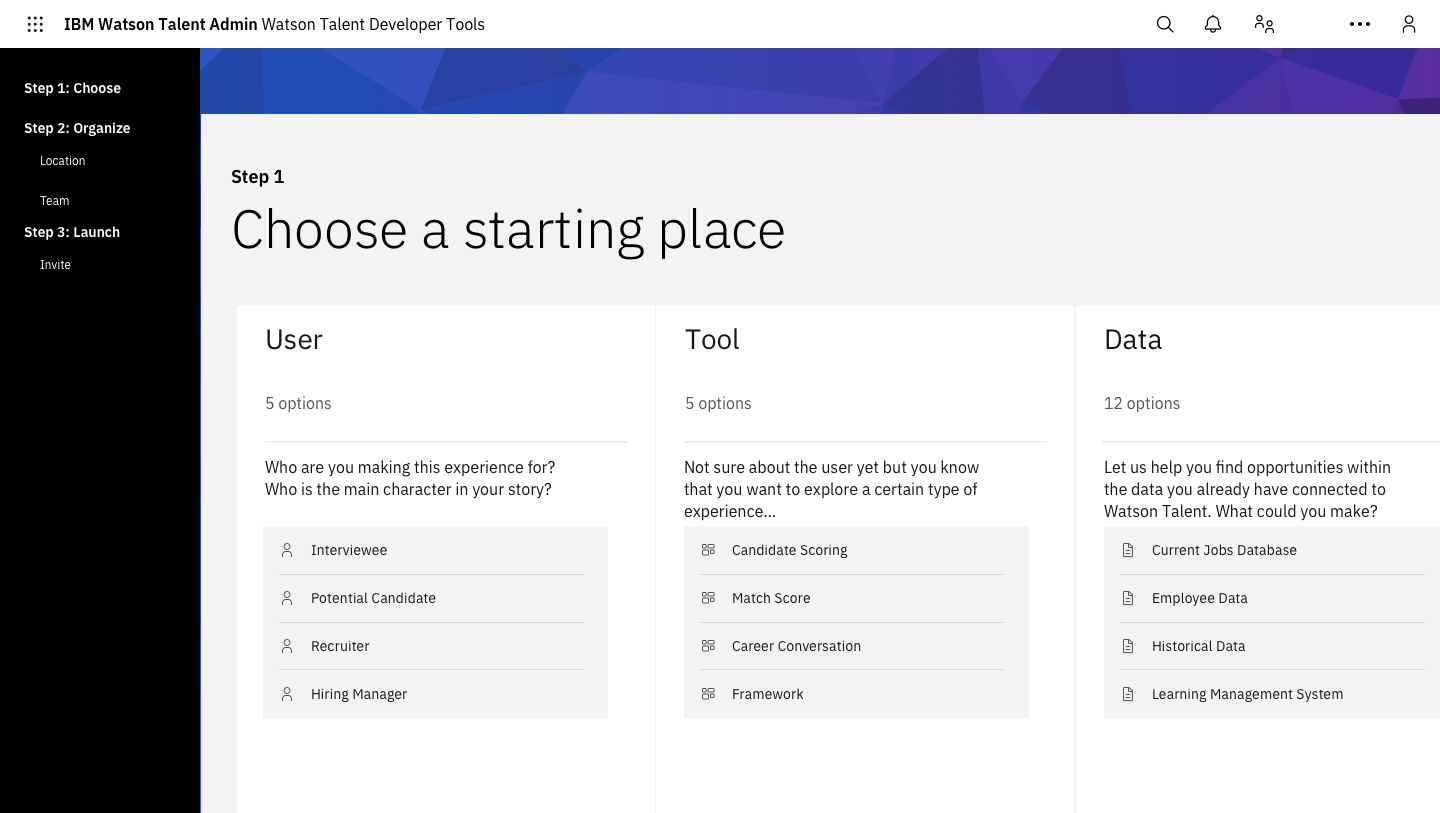The height and width of the screenshot is (813, 1440).
Task: Select the Recruiter user option
Action: click(x=435, y=646)
